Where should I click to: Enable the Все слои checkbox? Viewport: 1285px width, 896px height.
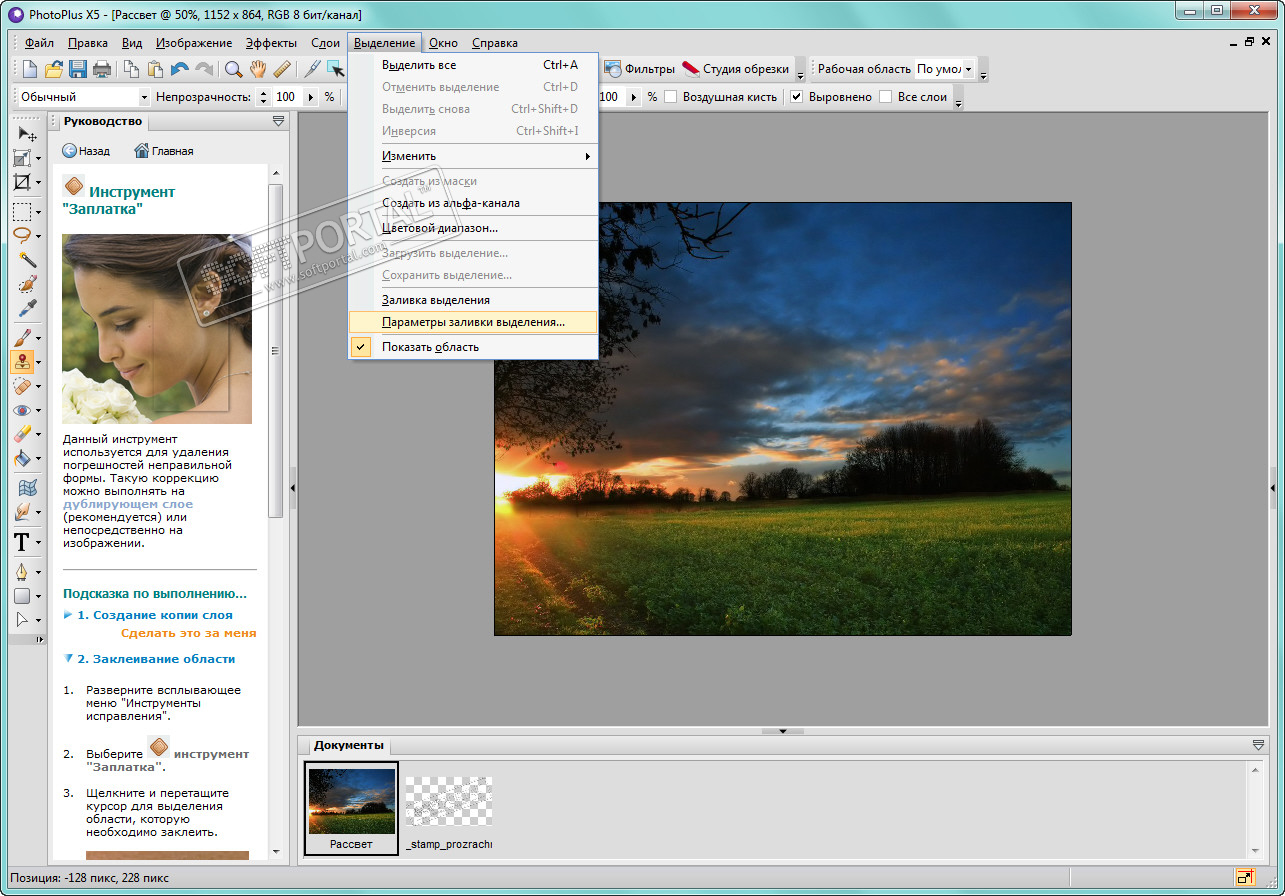point(885,97)
